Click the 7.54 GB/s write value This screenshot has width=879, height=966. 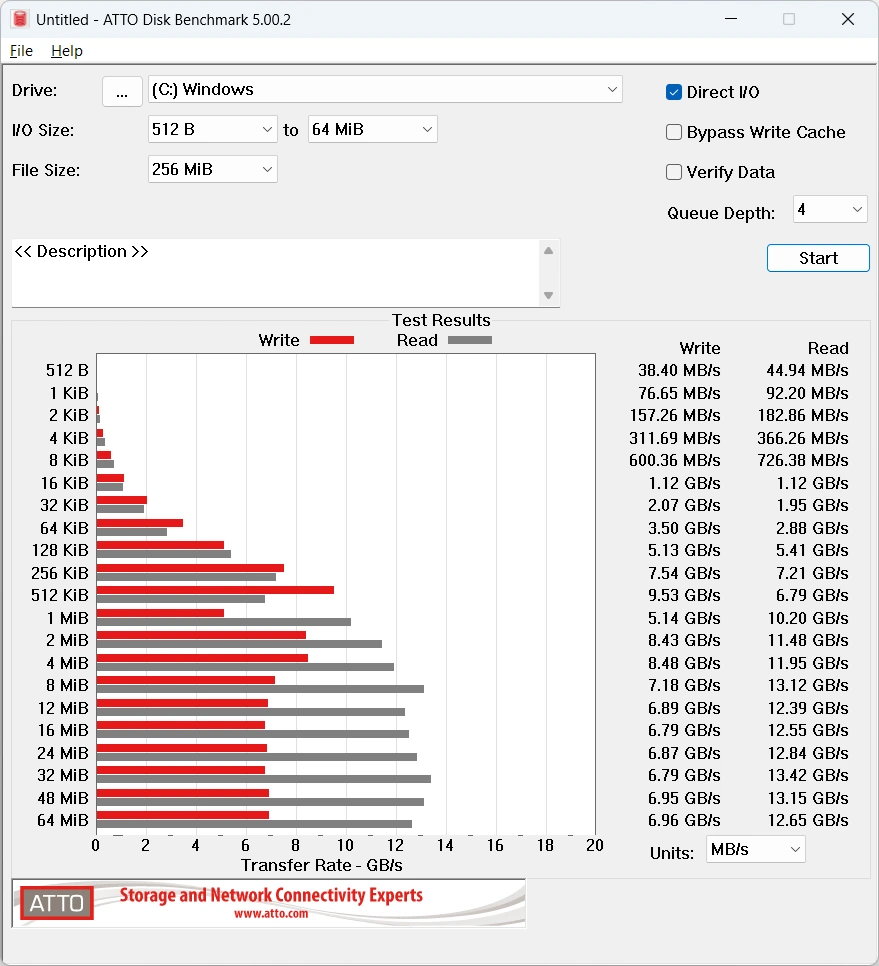pos(684,573)
